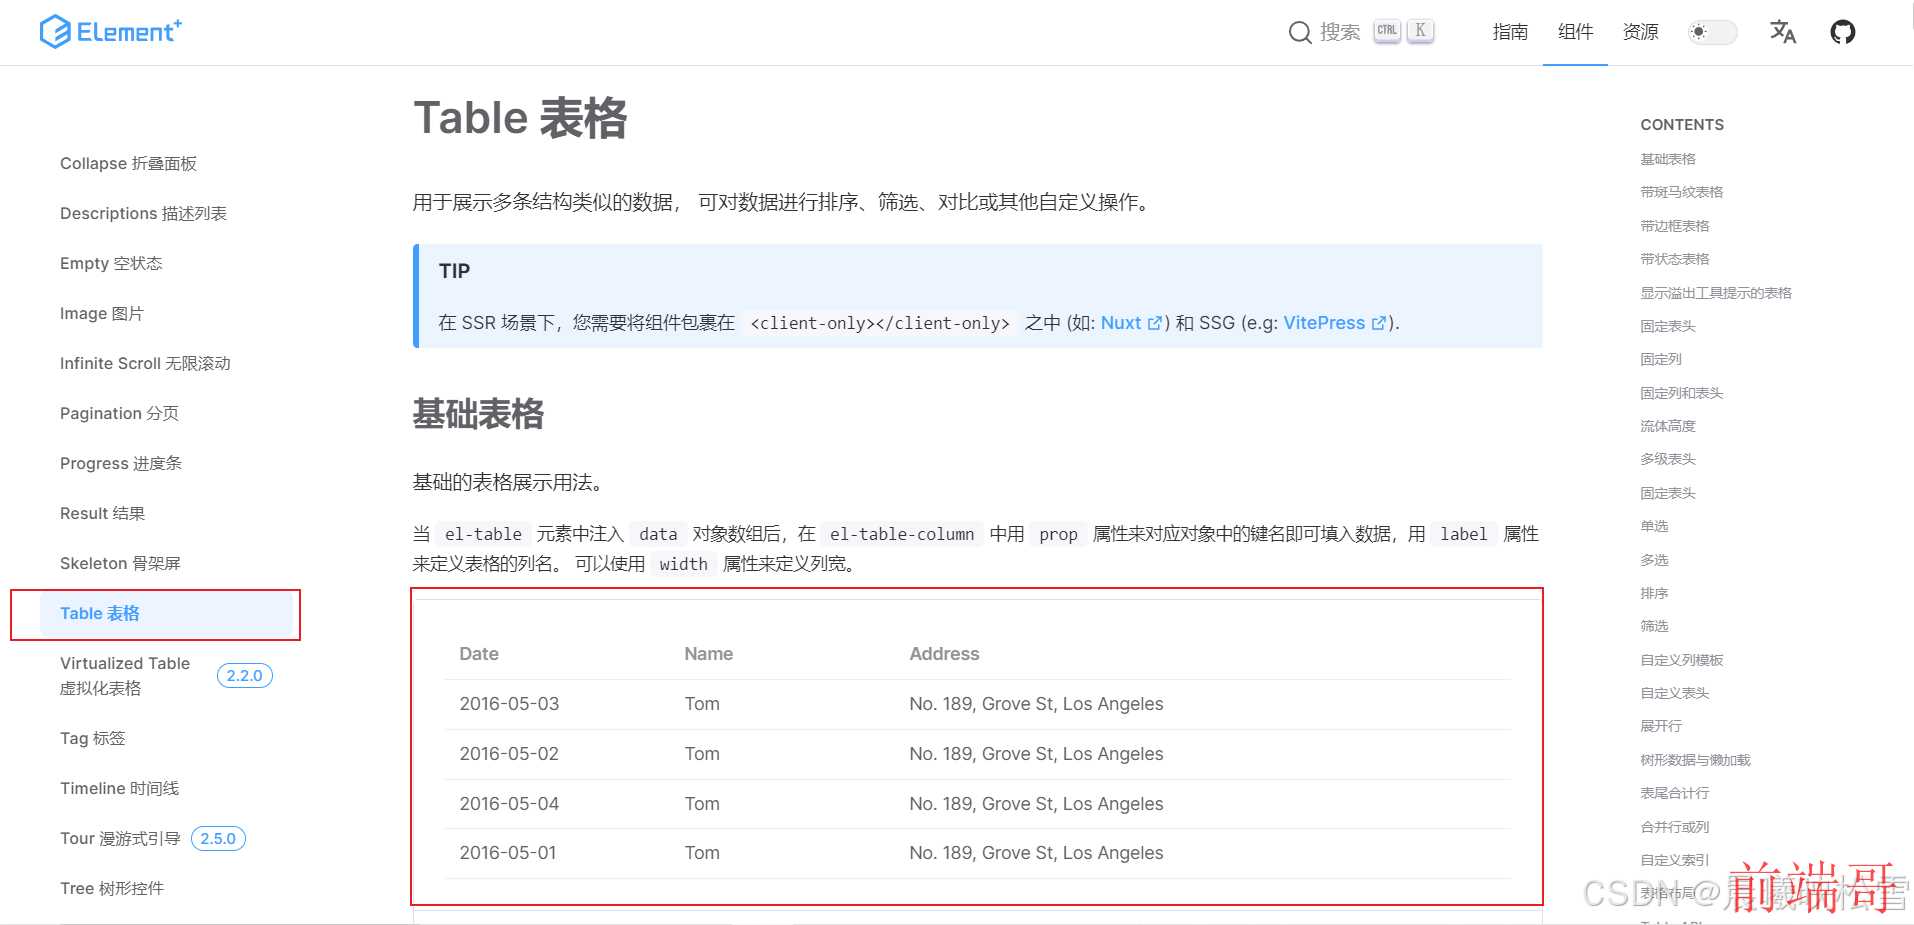Viewport: 1914px width, 925px height.
Task: Click the 搜索 search field
Action: point(1361,32)
